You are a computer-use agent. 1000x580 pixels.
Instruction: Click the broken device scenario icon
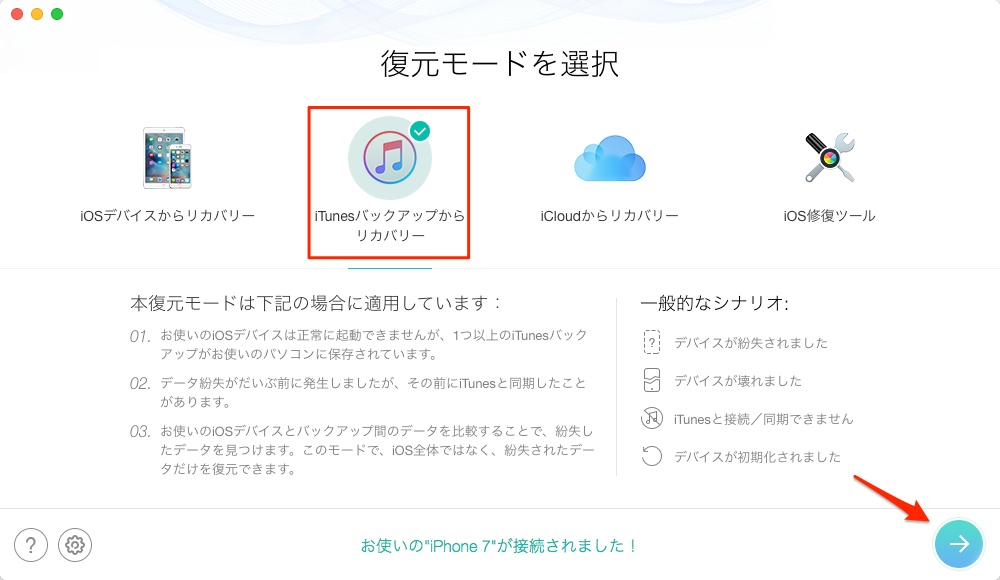(652, 380)
